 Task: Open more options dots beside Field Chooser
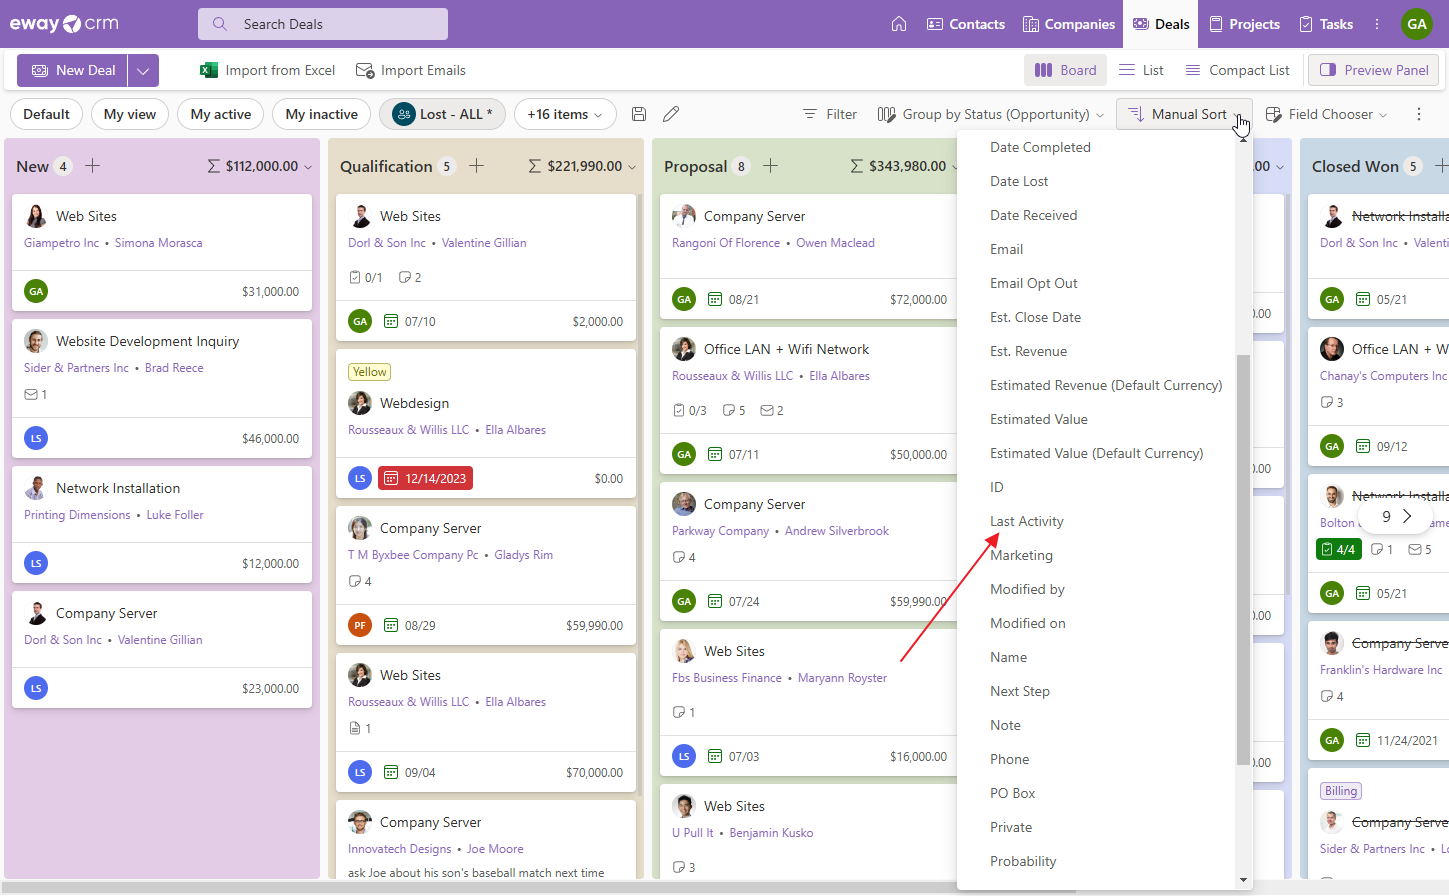click(1419, 114)
